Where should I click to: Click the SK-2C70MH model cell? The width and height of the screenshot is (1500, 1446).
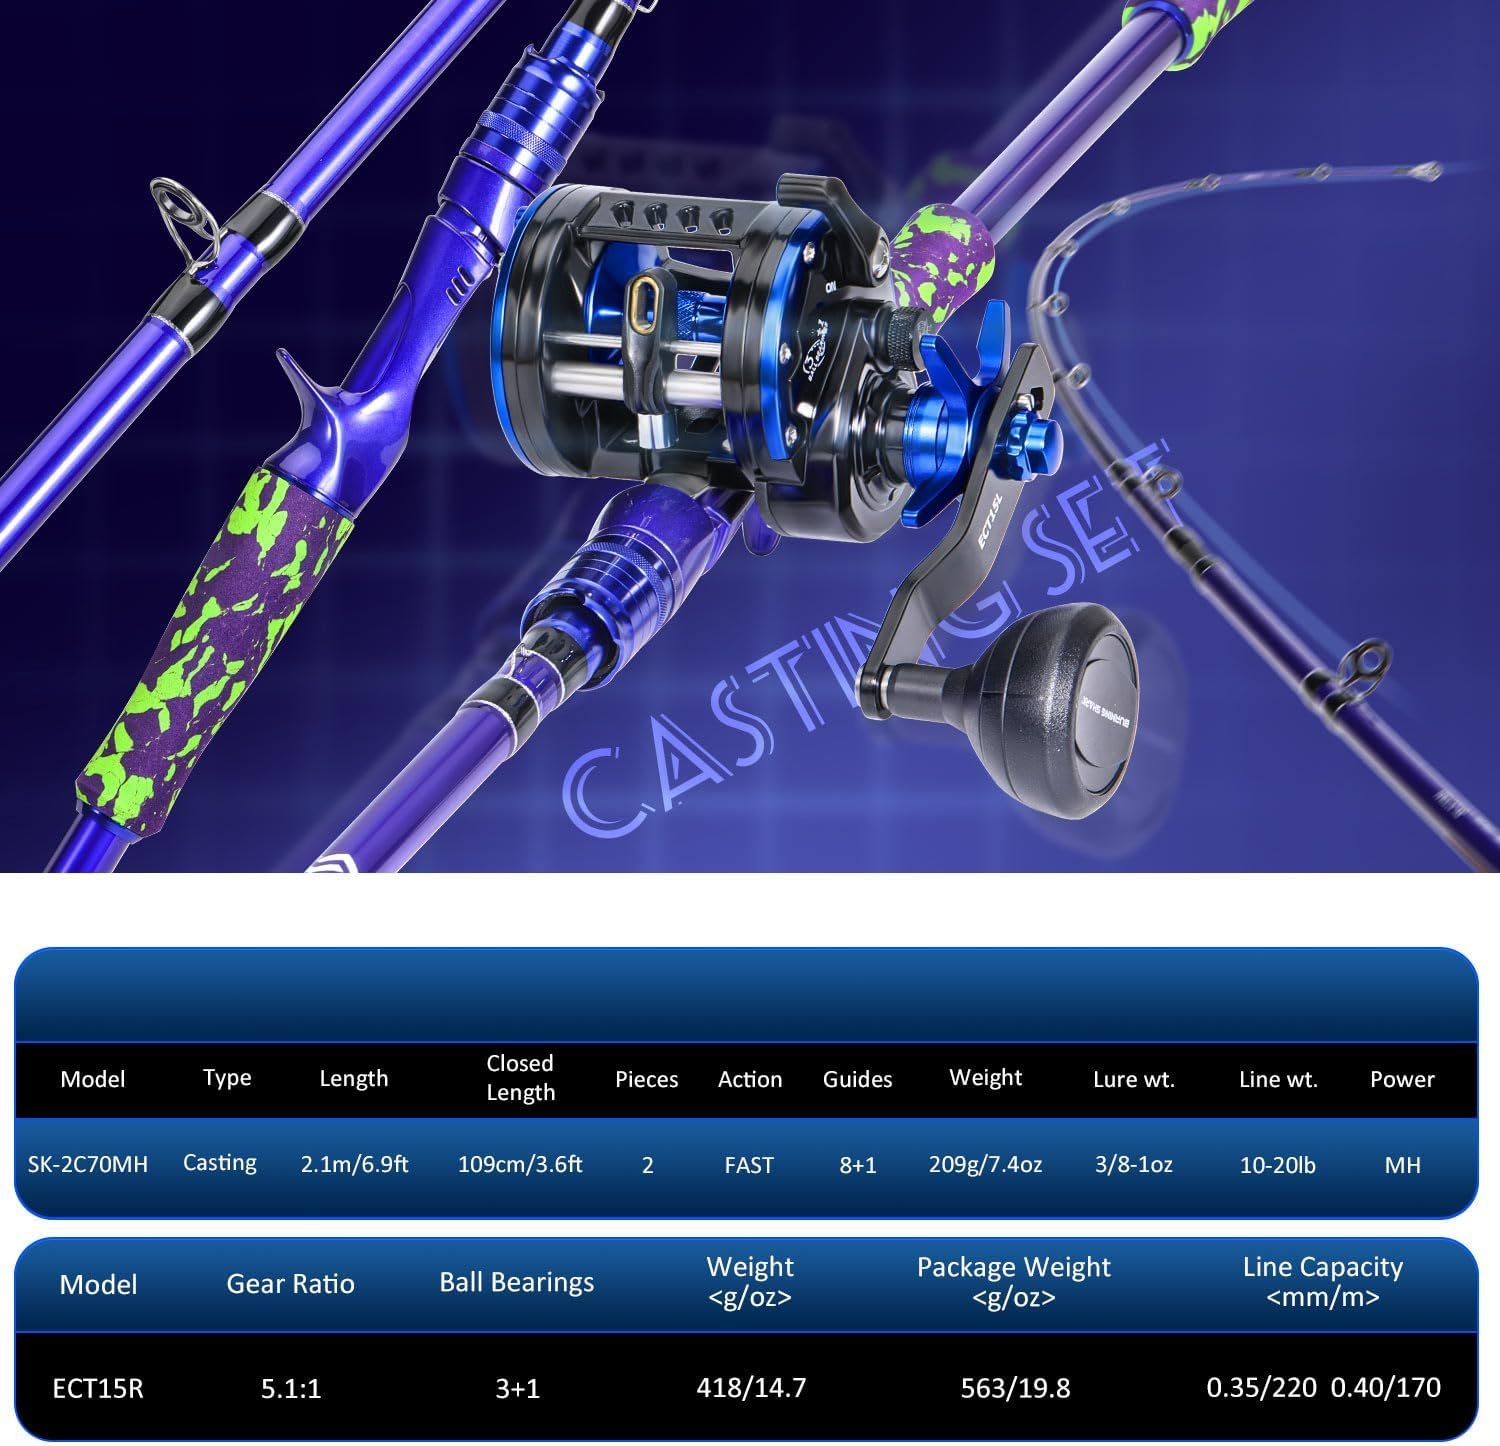(x=88, y=1165)
